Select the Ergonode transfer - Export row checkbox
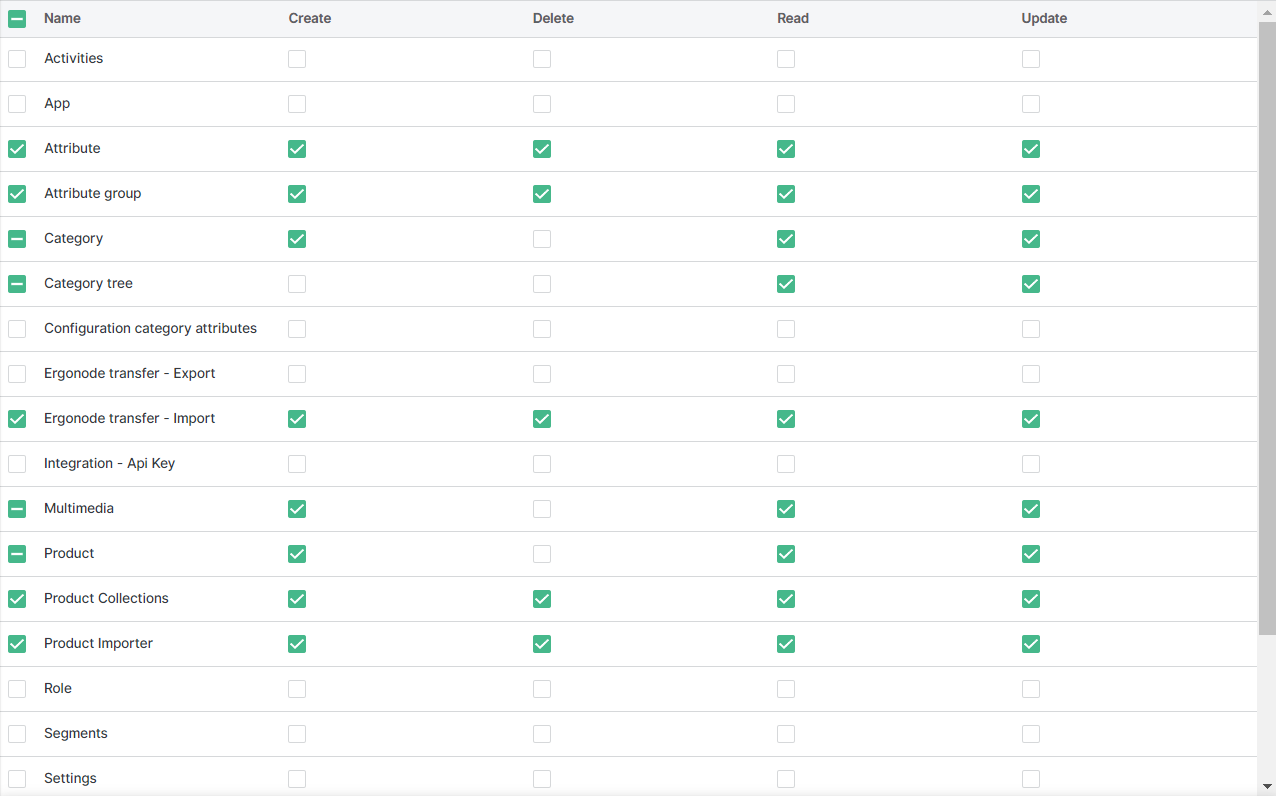The width and height of the screenshot is (1276, 796). click(x=17, y=374)
